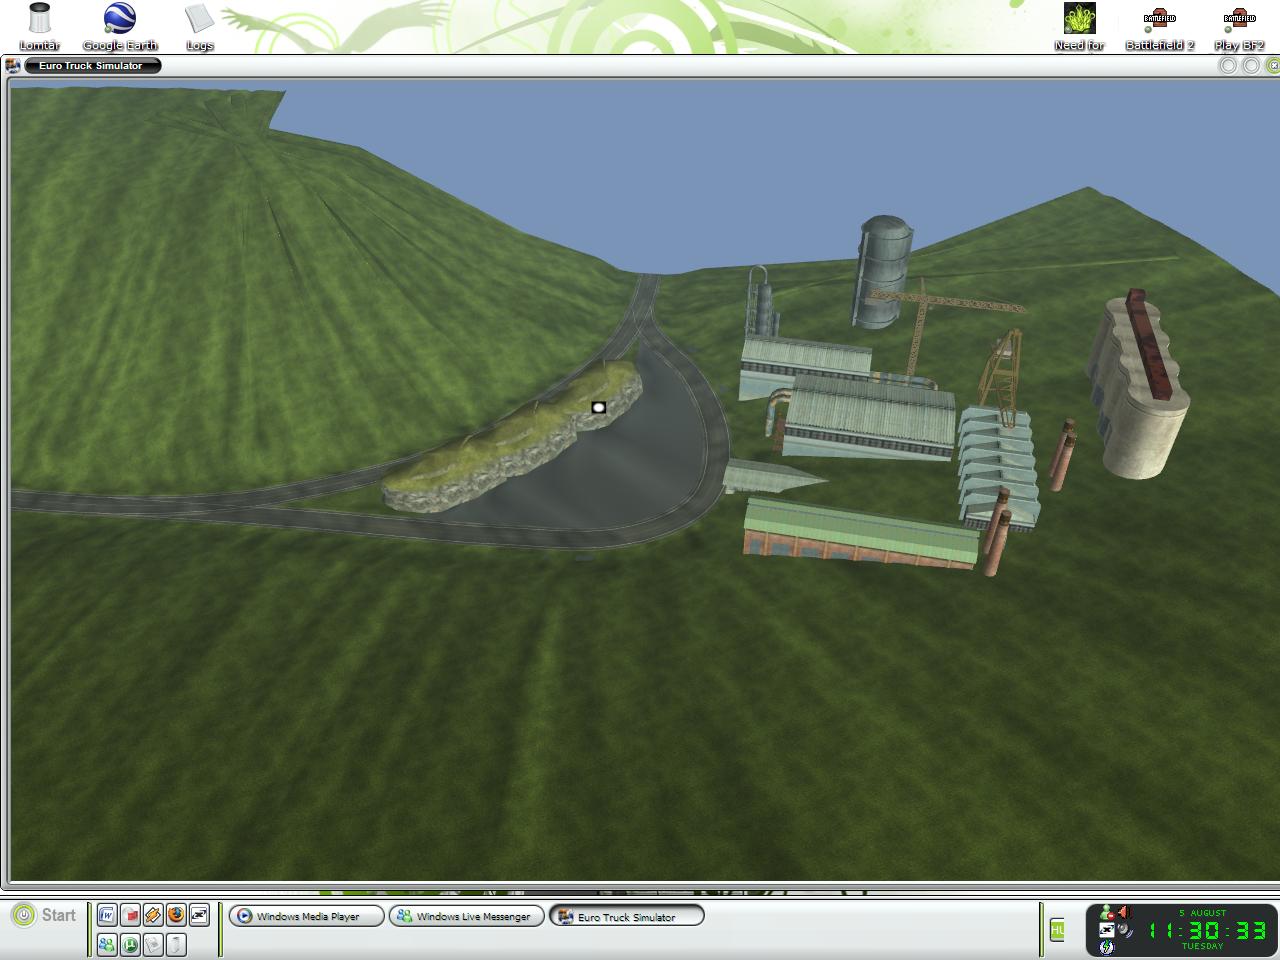Click the green uTorrent quick launch icon
Viewport: 1280px width, 960px height.
pos(130,944)
